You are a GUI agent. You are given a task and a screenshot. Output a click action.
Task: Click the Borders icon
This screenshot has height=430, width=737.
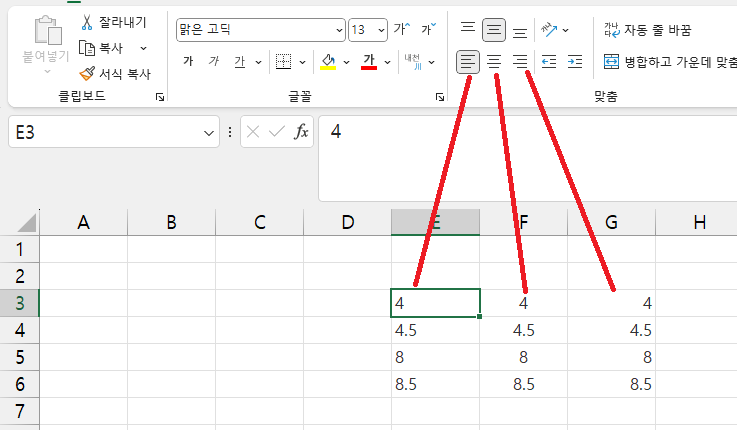[x=283, y=62]
